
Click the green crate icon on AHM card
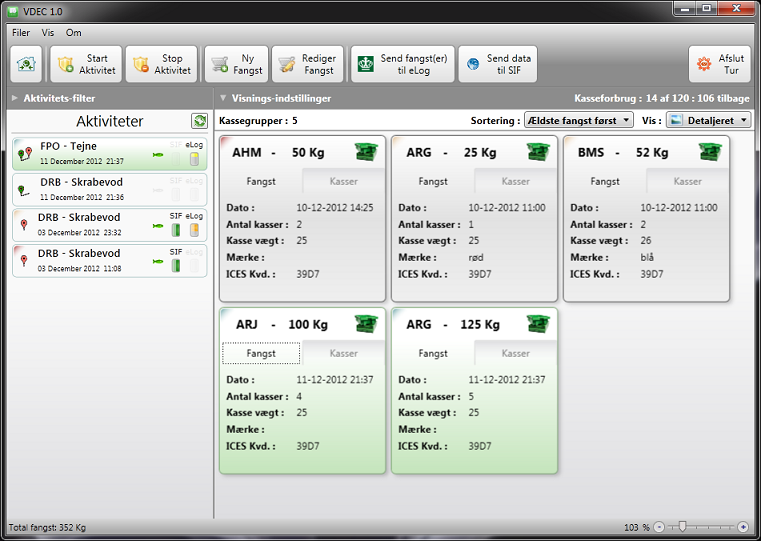pyautogui.click(x=367, y=153)
